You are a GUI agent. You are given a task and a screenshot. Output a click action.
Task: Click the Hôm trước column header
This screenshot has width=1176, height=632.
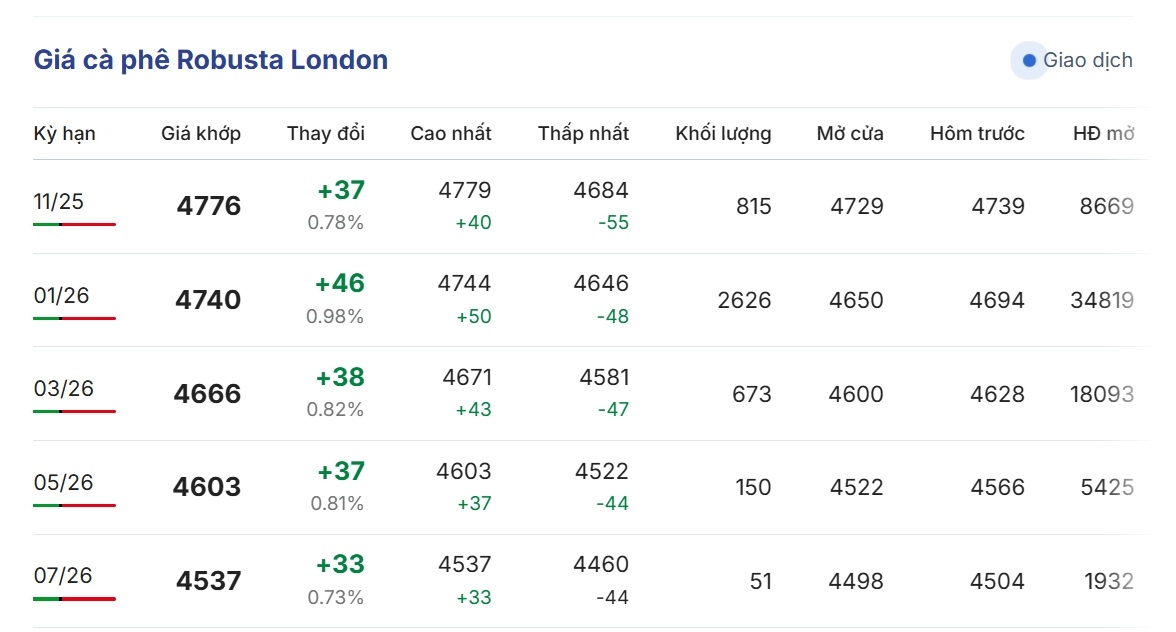click(x=977, y=134)
